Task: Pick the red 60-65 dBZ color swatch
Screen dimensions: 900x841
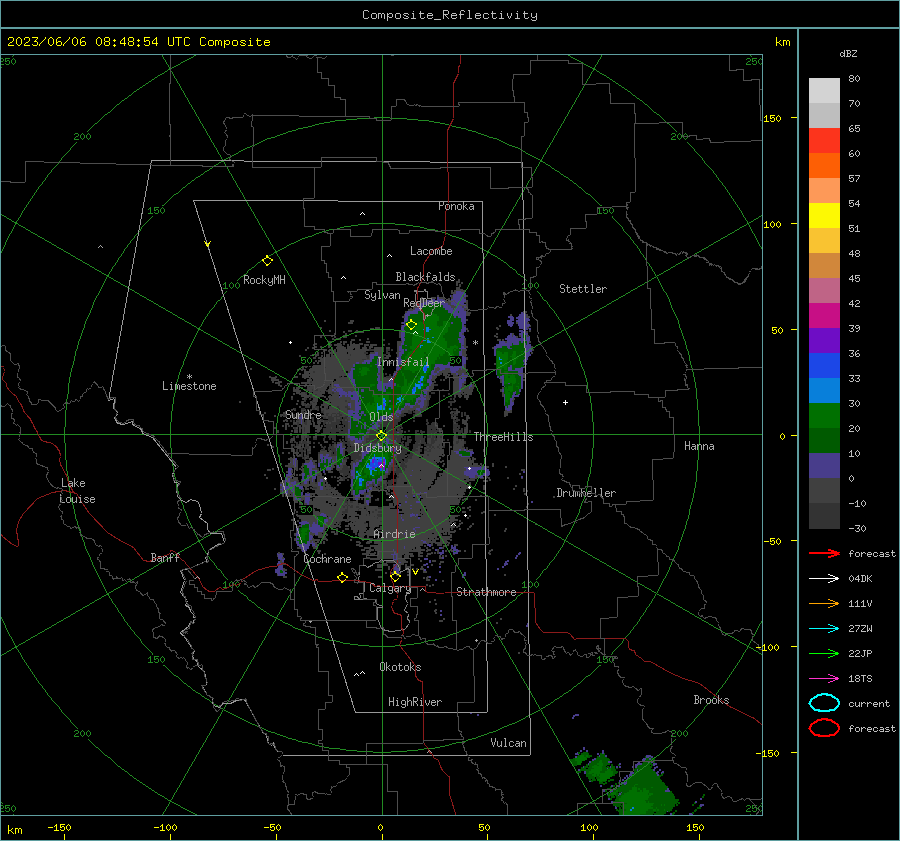Action: pos(824,141)
